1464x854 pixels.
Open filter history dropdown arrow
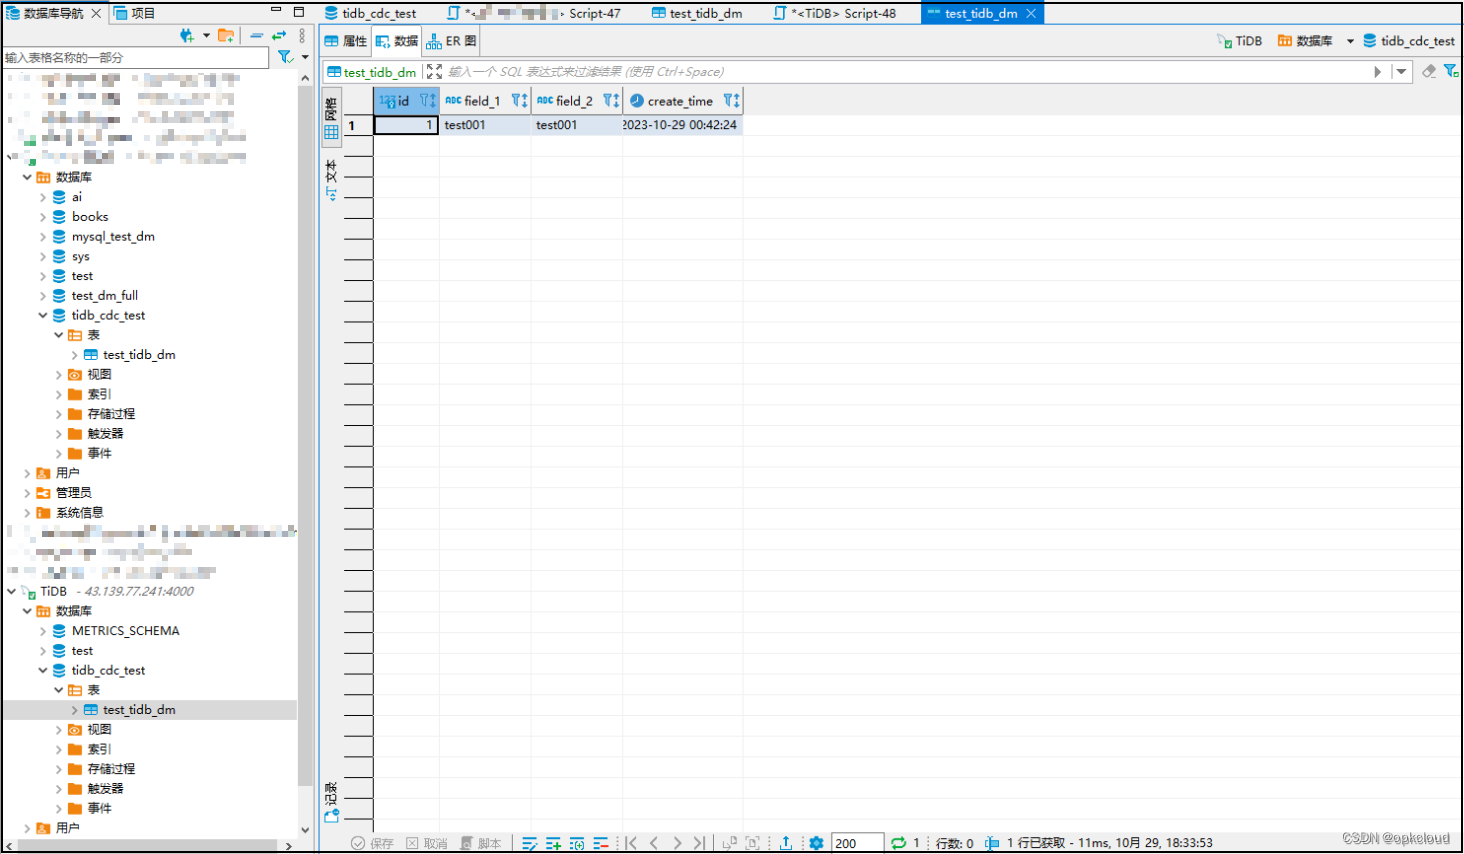coord(1401,72)
